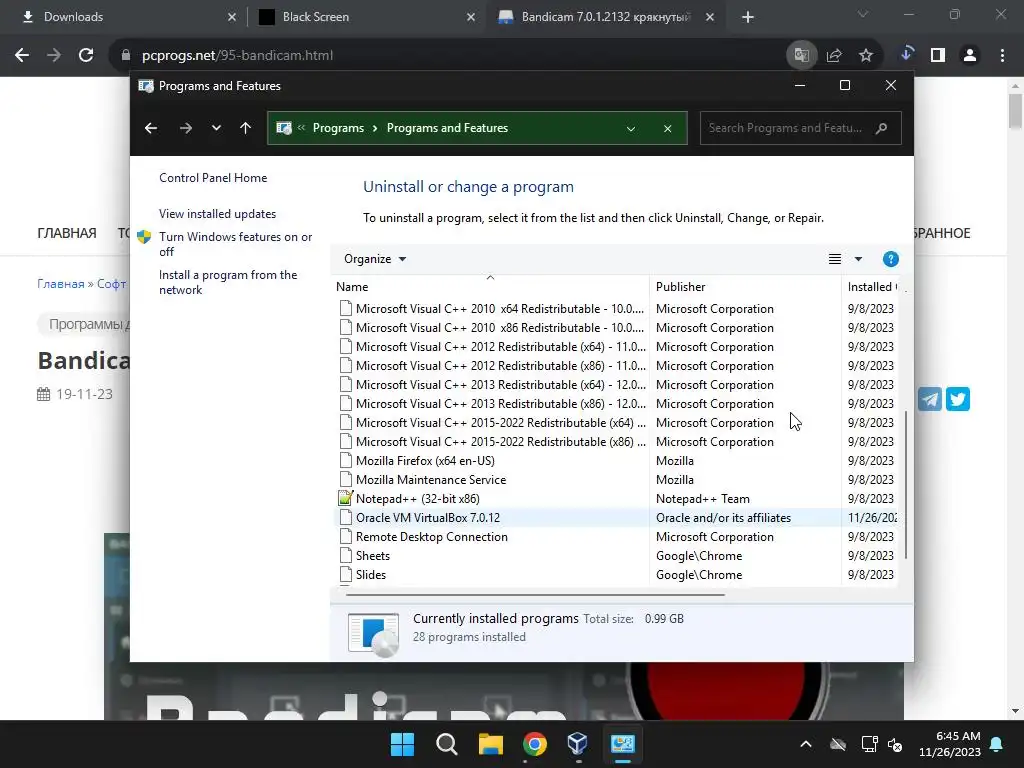Image resolution: width=1024 pixels, height=768 pixels.
Task: Click the program list vertical scrollbar
Action: (x=906, y=485)
